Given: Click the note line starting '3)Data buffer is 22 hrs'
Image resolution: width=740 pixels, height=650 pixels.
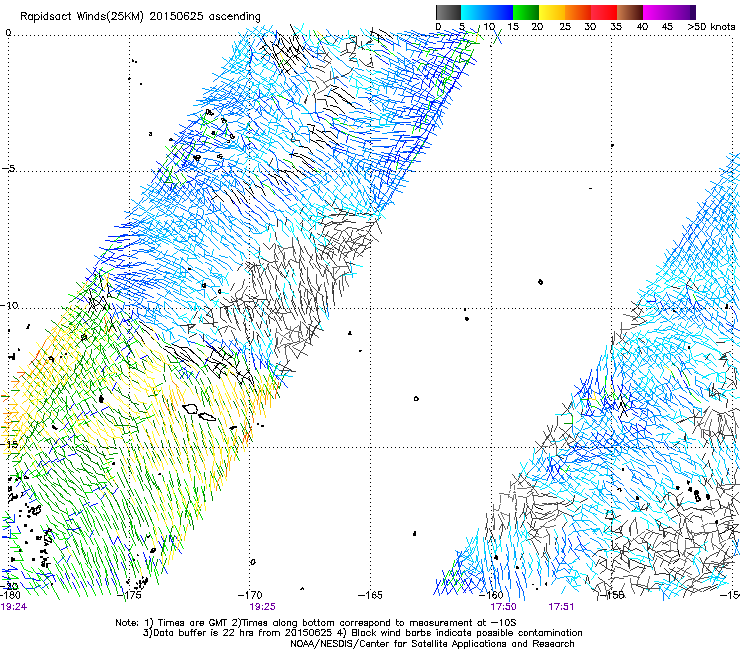Looking at the screenshot, I should click(362, 633).
